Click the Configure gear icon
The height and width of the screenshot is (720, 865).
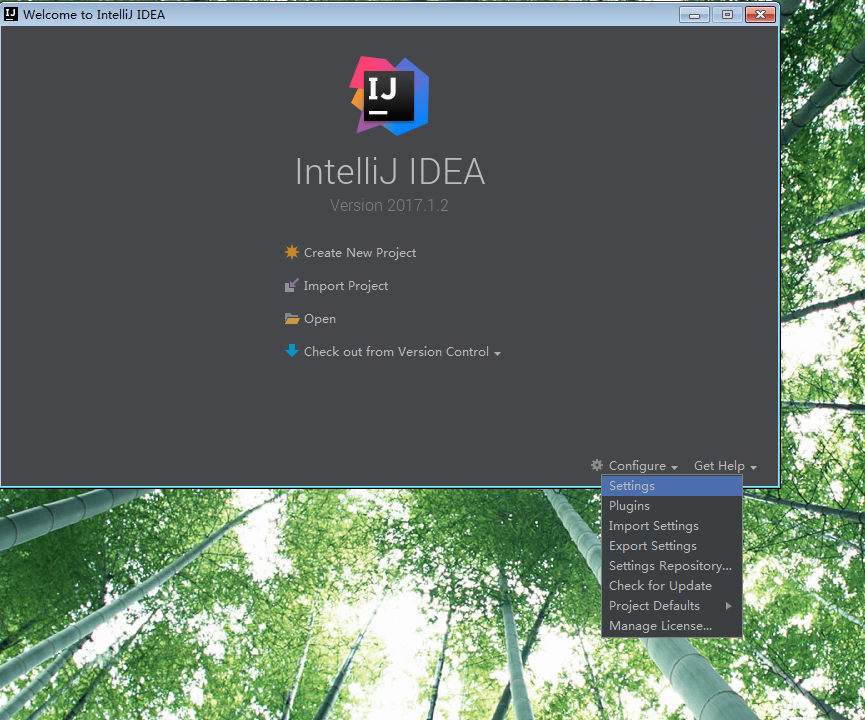coord(596,465)
